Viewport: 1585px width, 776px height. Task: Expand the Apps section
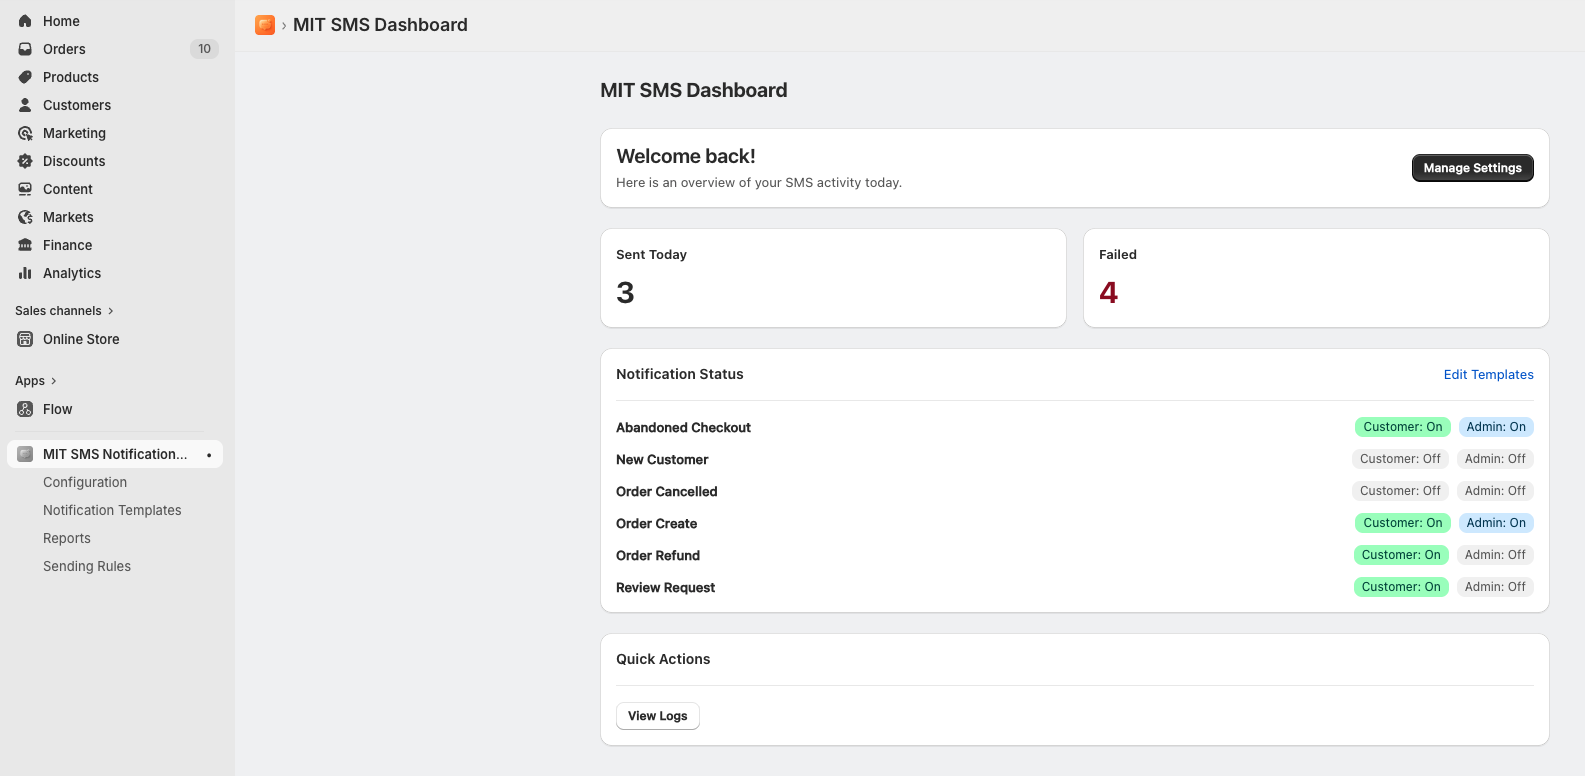tap(36, 381)
